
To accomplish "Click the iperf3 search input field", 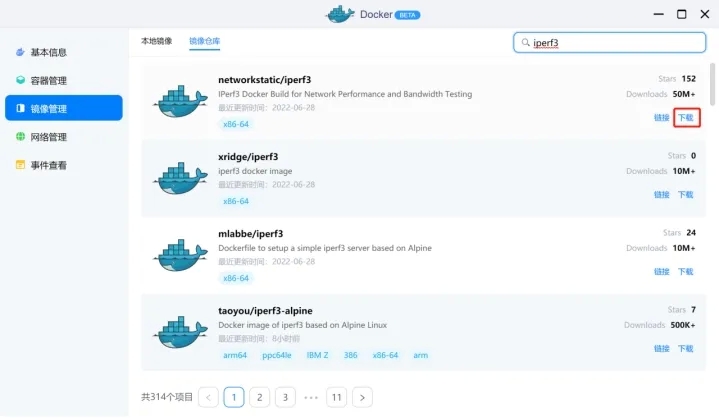I will [609, 43].
